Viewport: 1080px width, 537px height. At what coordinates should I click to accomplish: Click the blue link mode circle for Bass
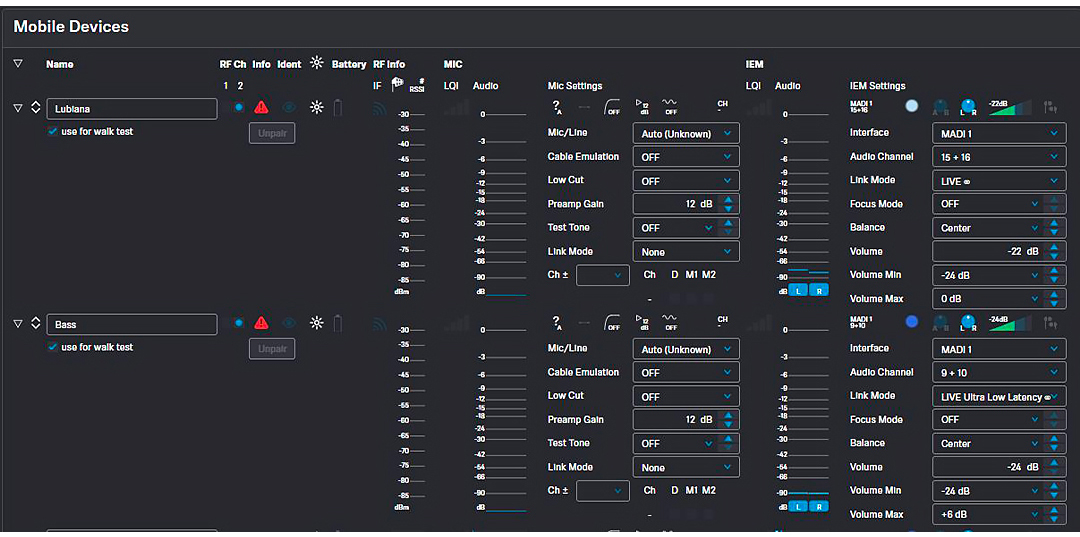point(911,322)
